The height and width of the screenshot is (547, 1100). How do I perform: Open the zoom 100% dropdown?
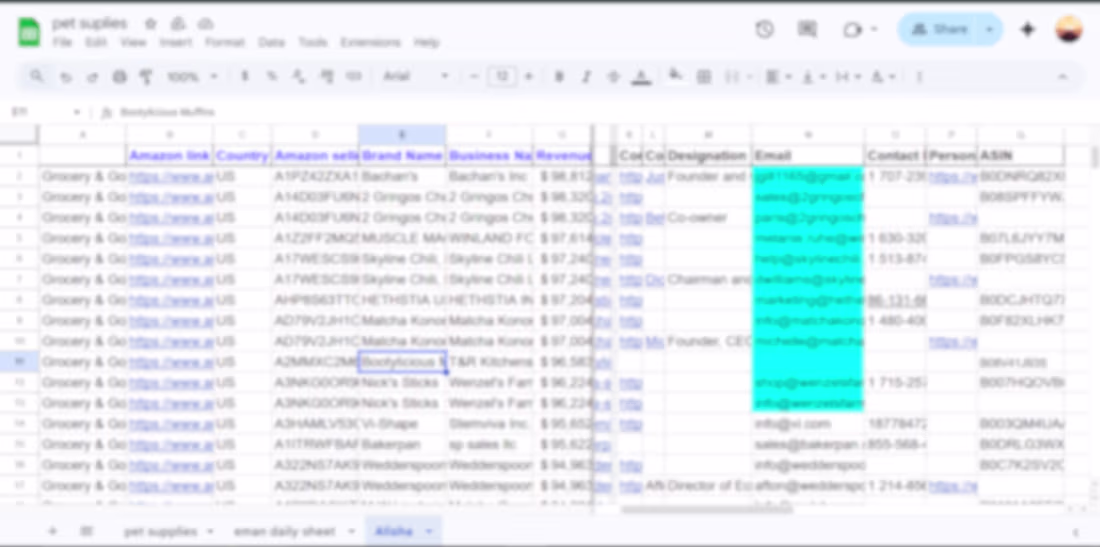(x=192, y=76)
